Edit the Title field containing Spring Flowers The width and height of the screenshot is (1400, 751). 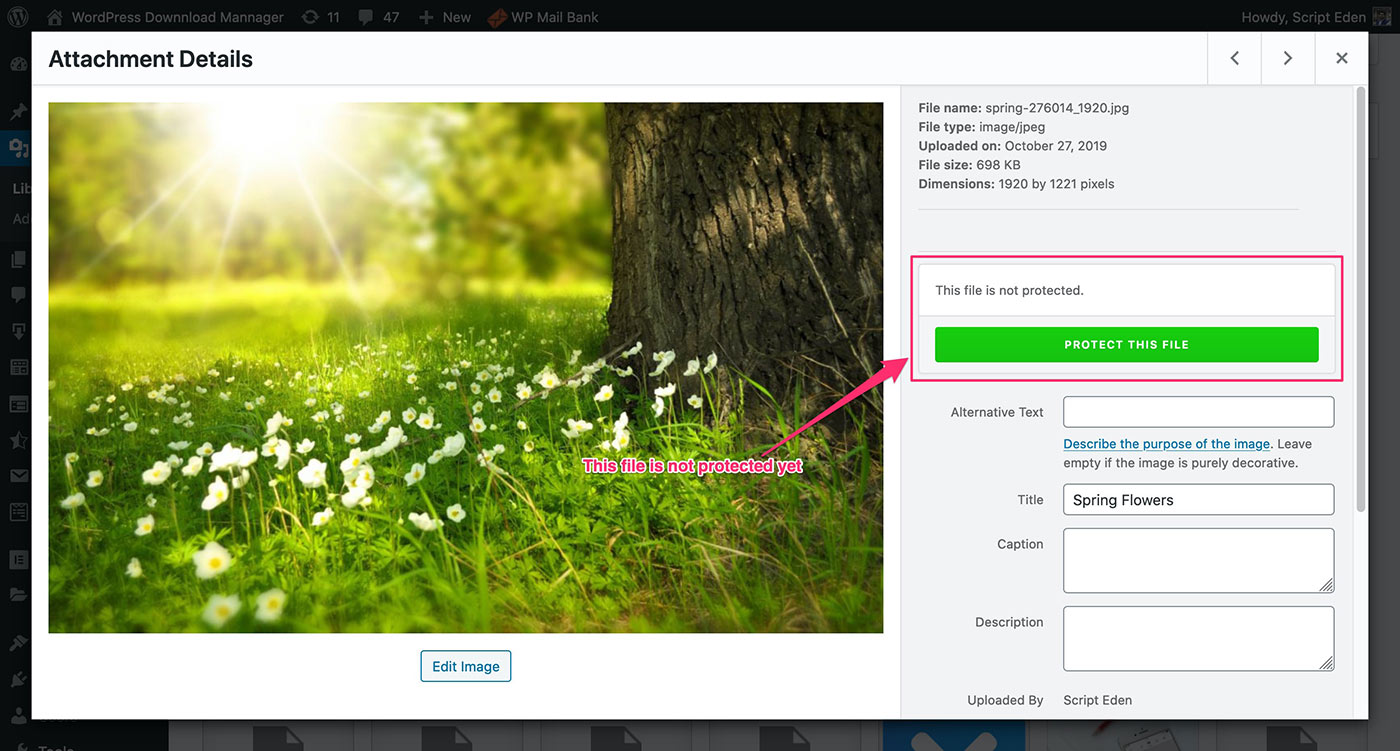1197,499
